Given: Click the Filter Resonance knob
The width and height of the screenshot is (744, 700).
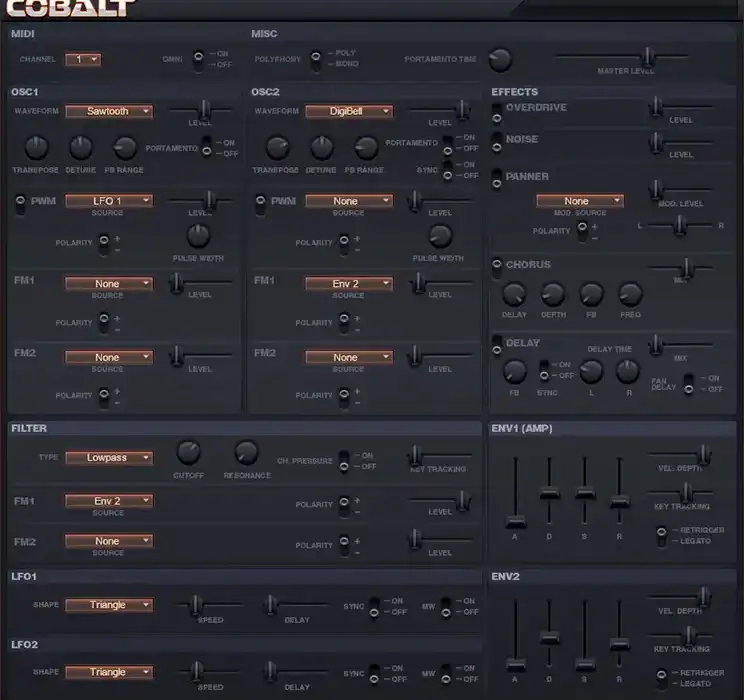Looking at the screenshot, I should point(247,452).
